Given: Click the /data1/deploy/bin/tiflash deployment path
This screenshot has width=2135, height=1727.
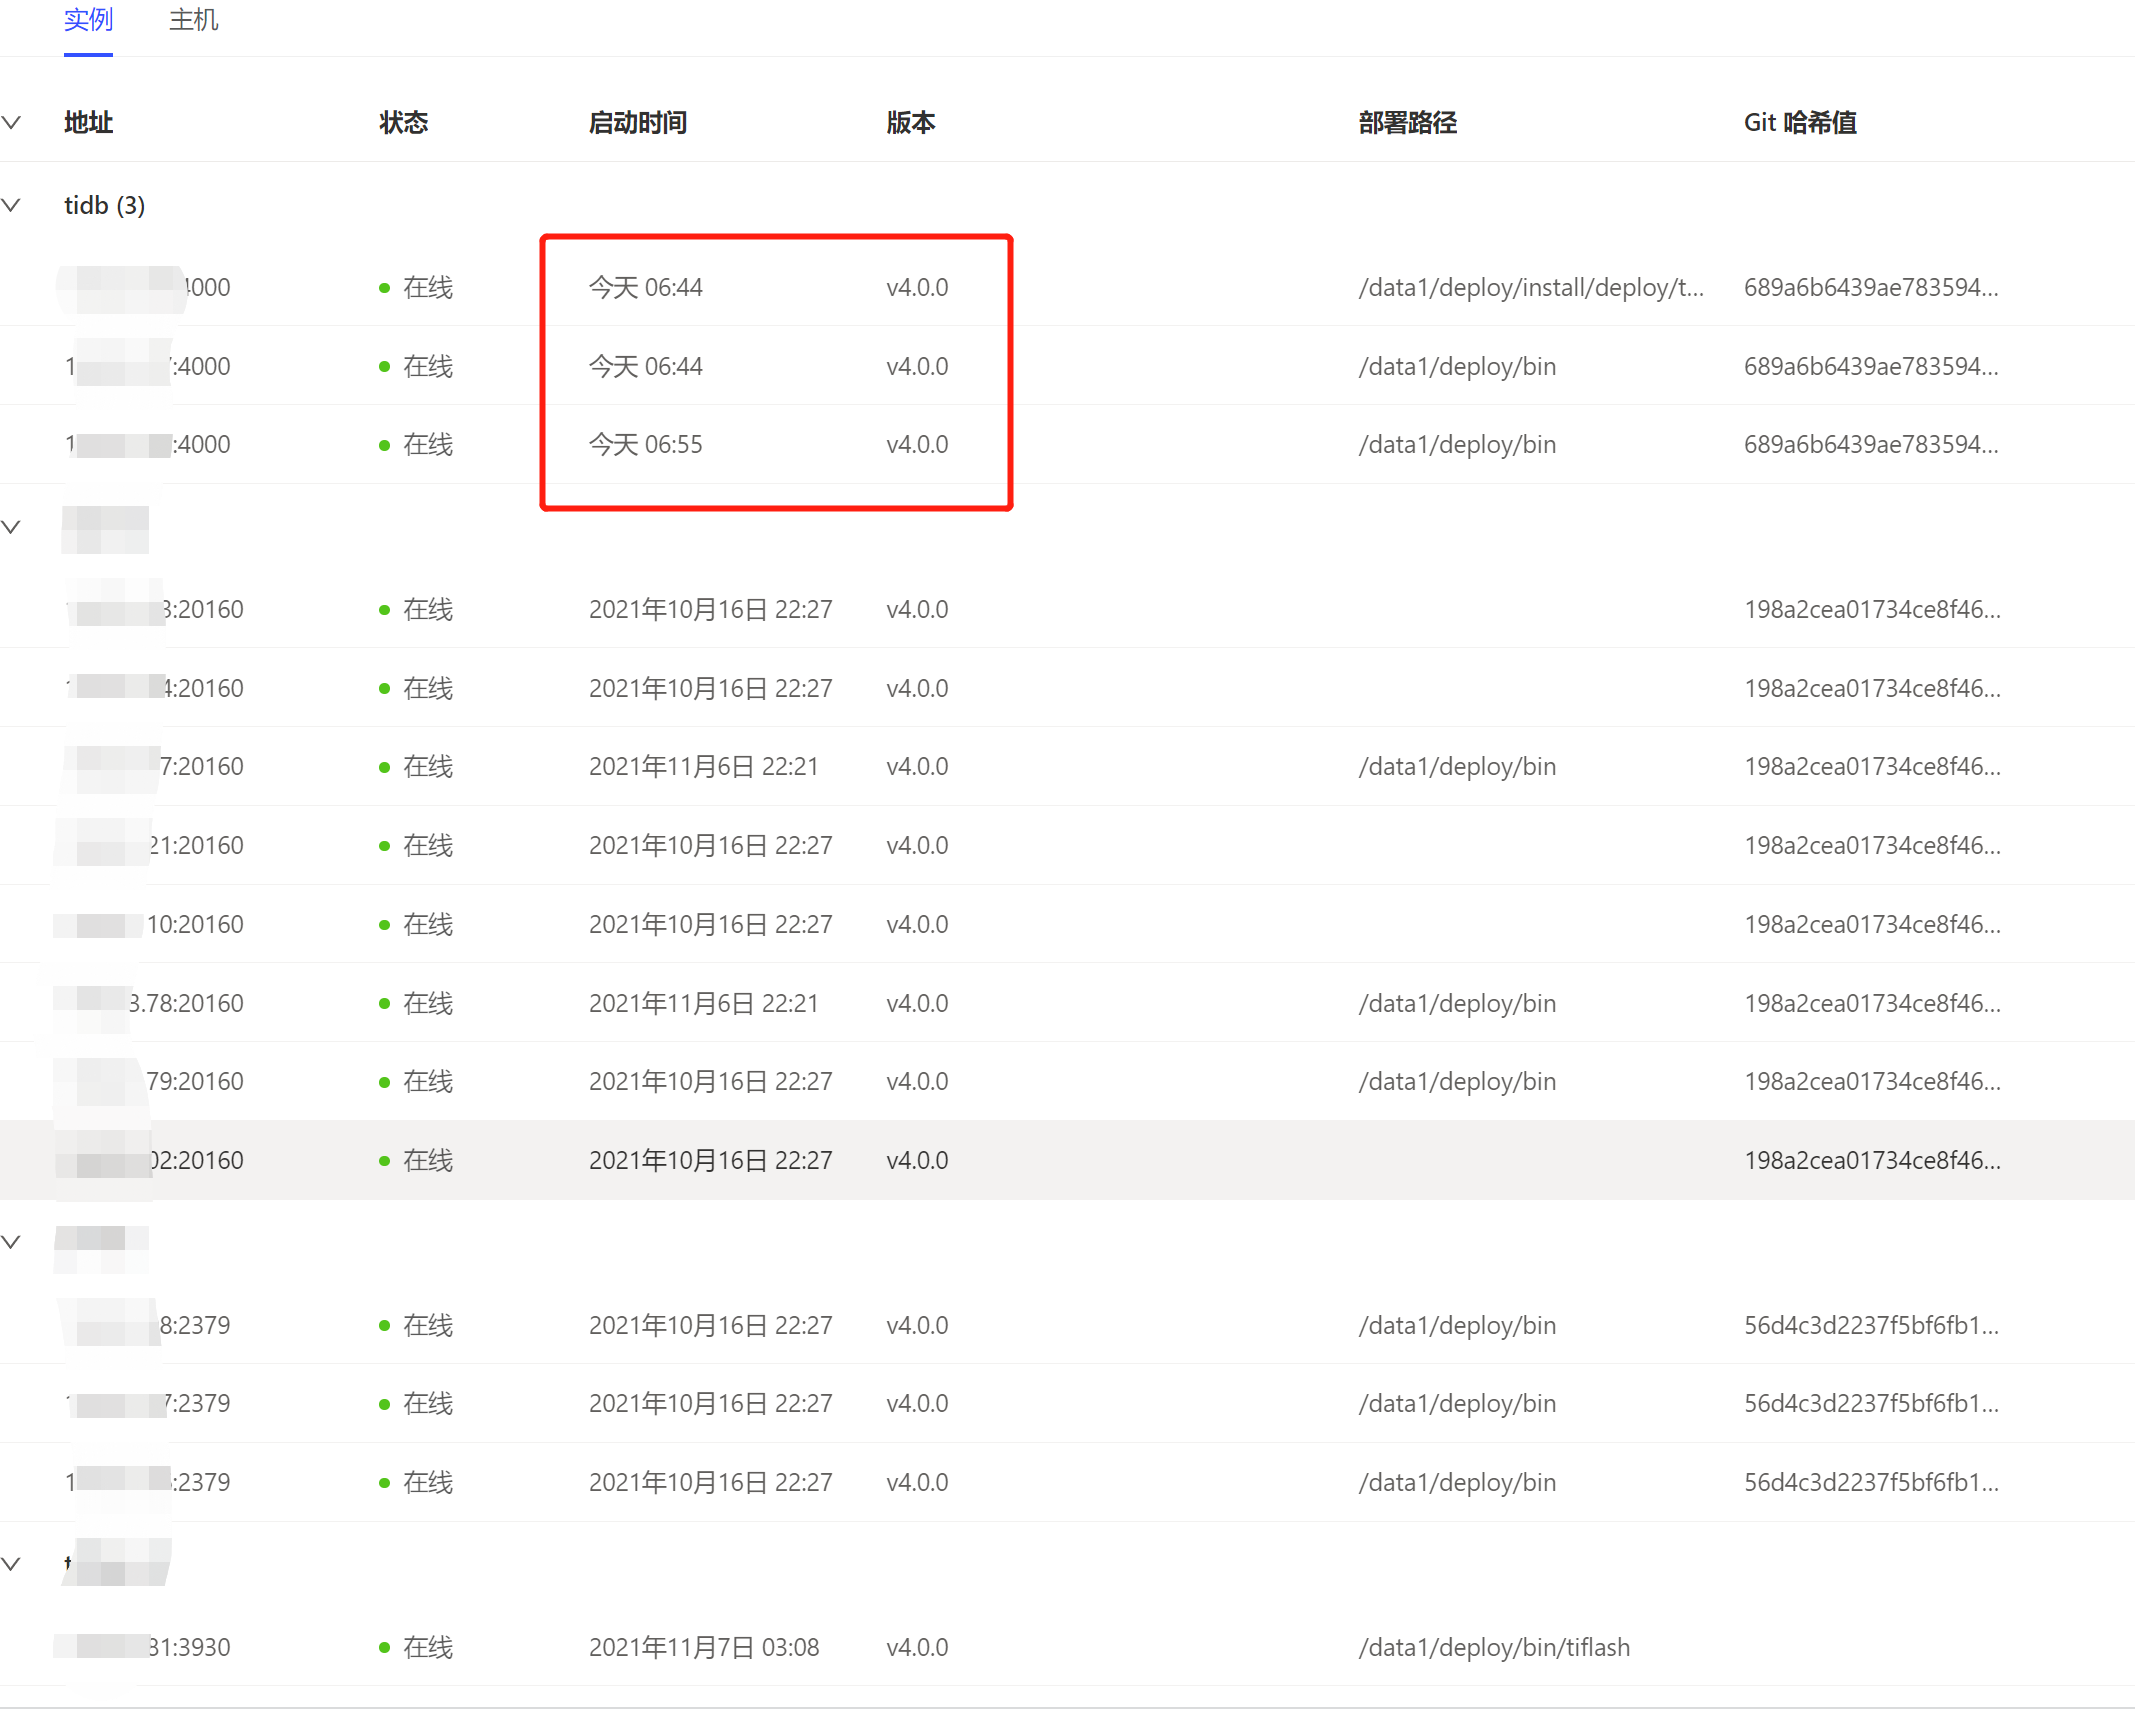Looking at the screenshot, I should coord(1493,1647).
